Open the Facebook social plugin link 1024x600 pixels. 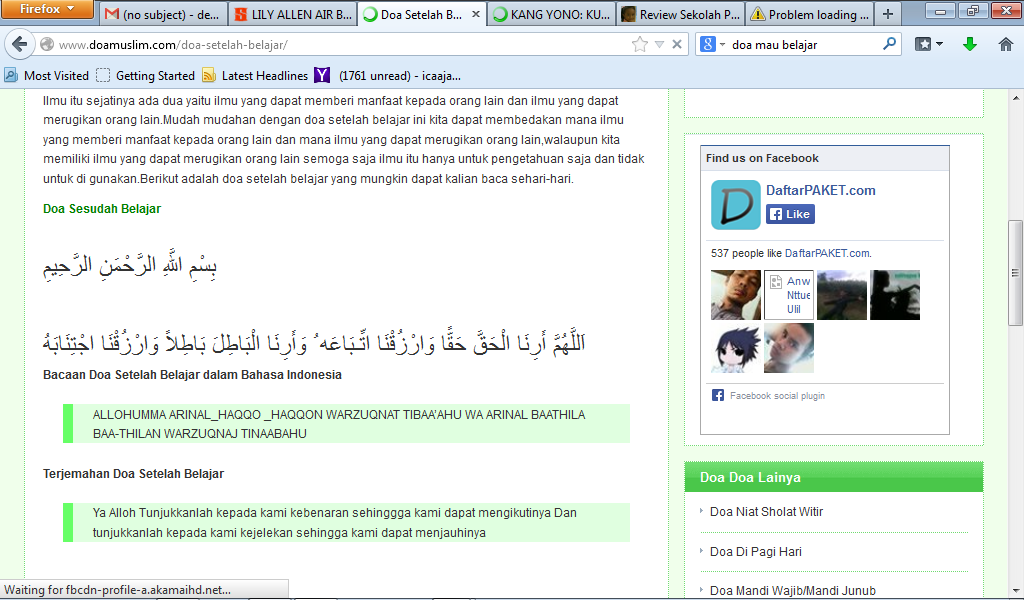point(777,396)
